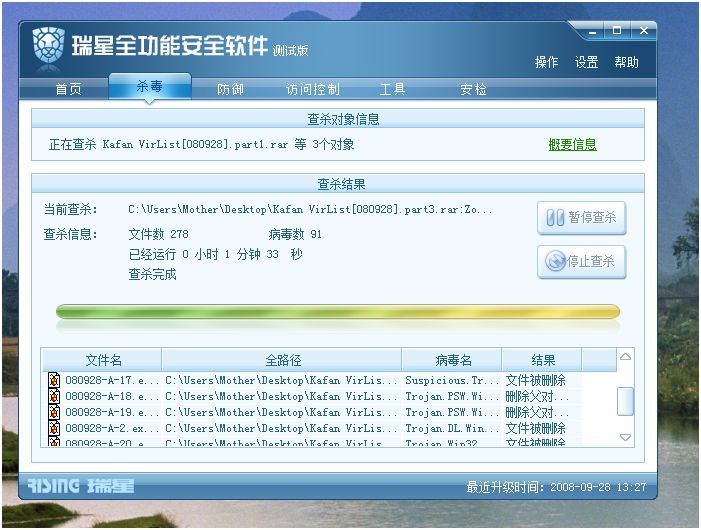Select file name 080928-A-17.e...
Viewport: 701px width, 530px height.
tap(112, 380)
